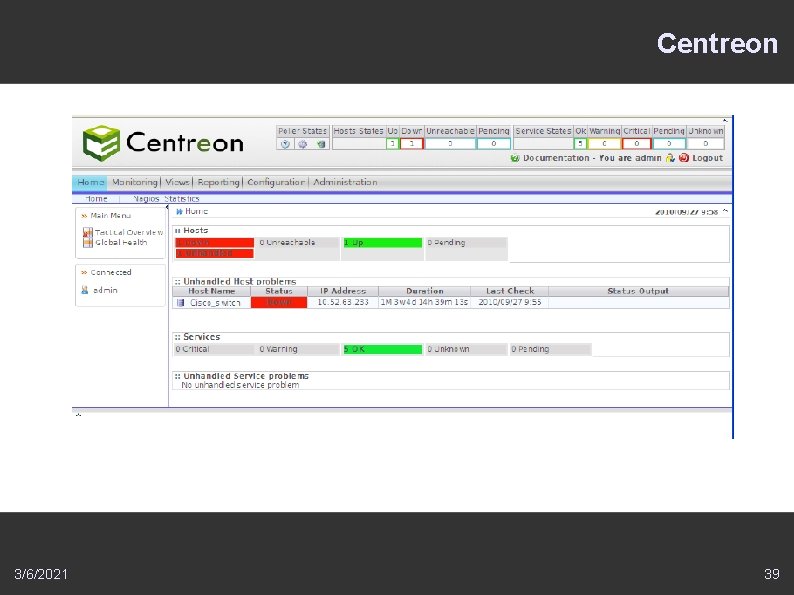This screenshot has height=595, width=794.
Task: Click the red Unhandled bar under Hosts
Action: coord(215,253)
